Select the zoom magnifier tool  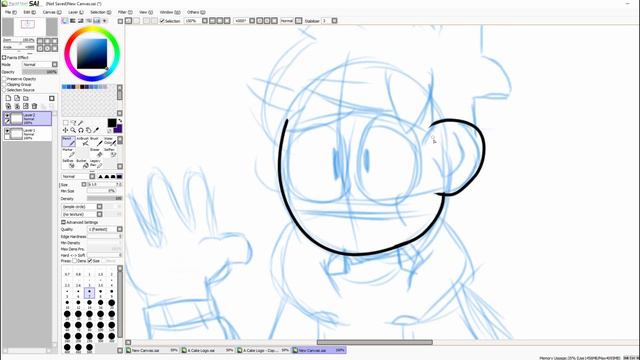pyautogui.click(x=73, y=130)
